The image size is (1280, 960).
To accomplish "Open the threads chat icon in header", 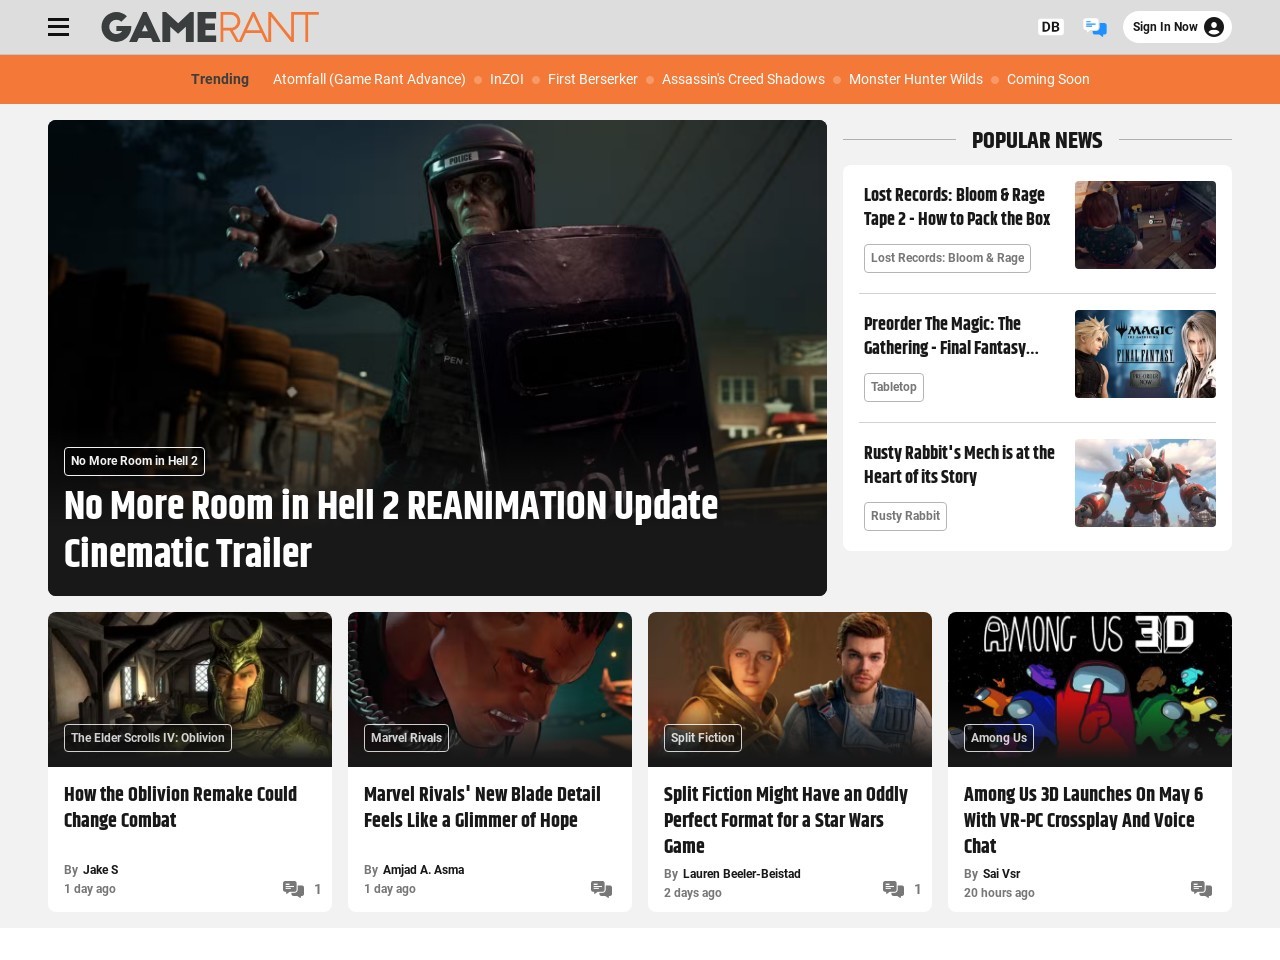I will [x=1095, y=27].
